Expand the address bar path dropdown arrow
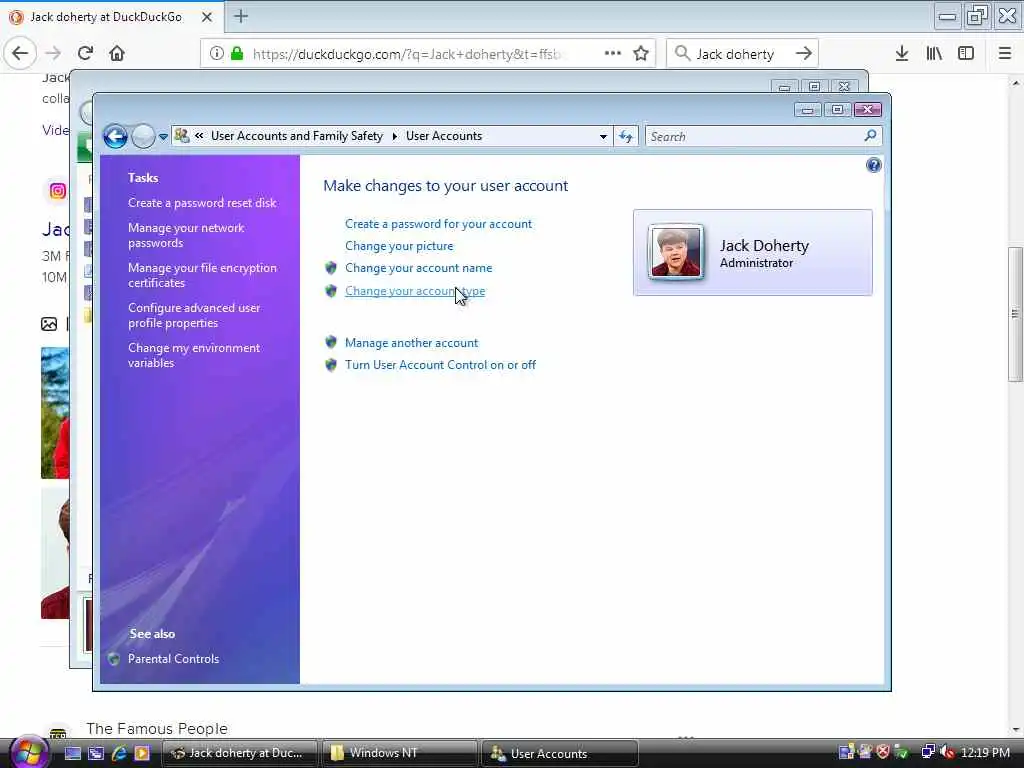 pyautogui.click(x=603, y=136)
